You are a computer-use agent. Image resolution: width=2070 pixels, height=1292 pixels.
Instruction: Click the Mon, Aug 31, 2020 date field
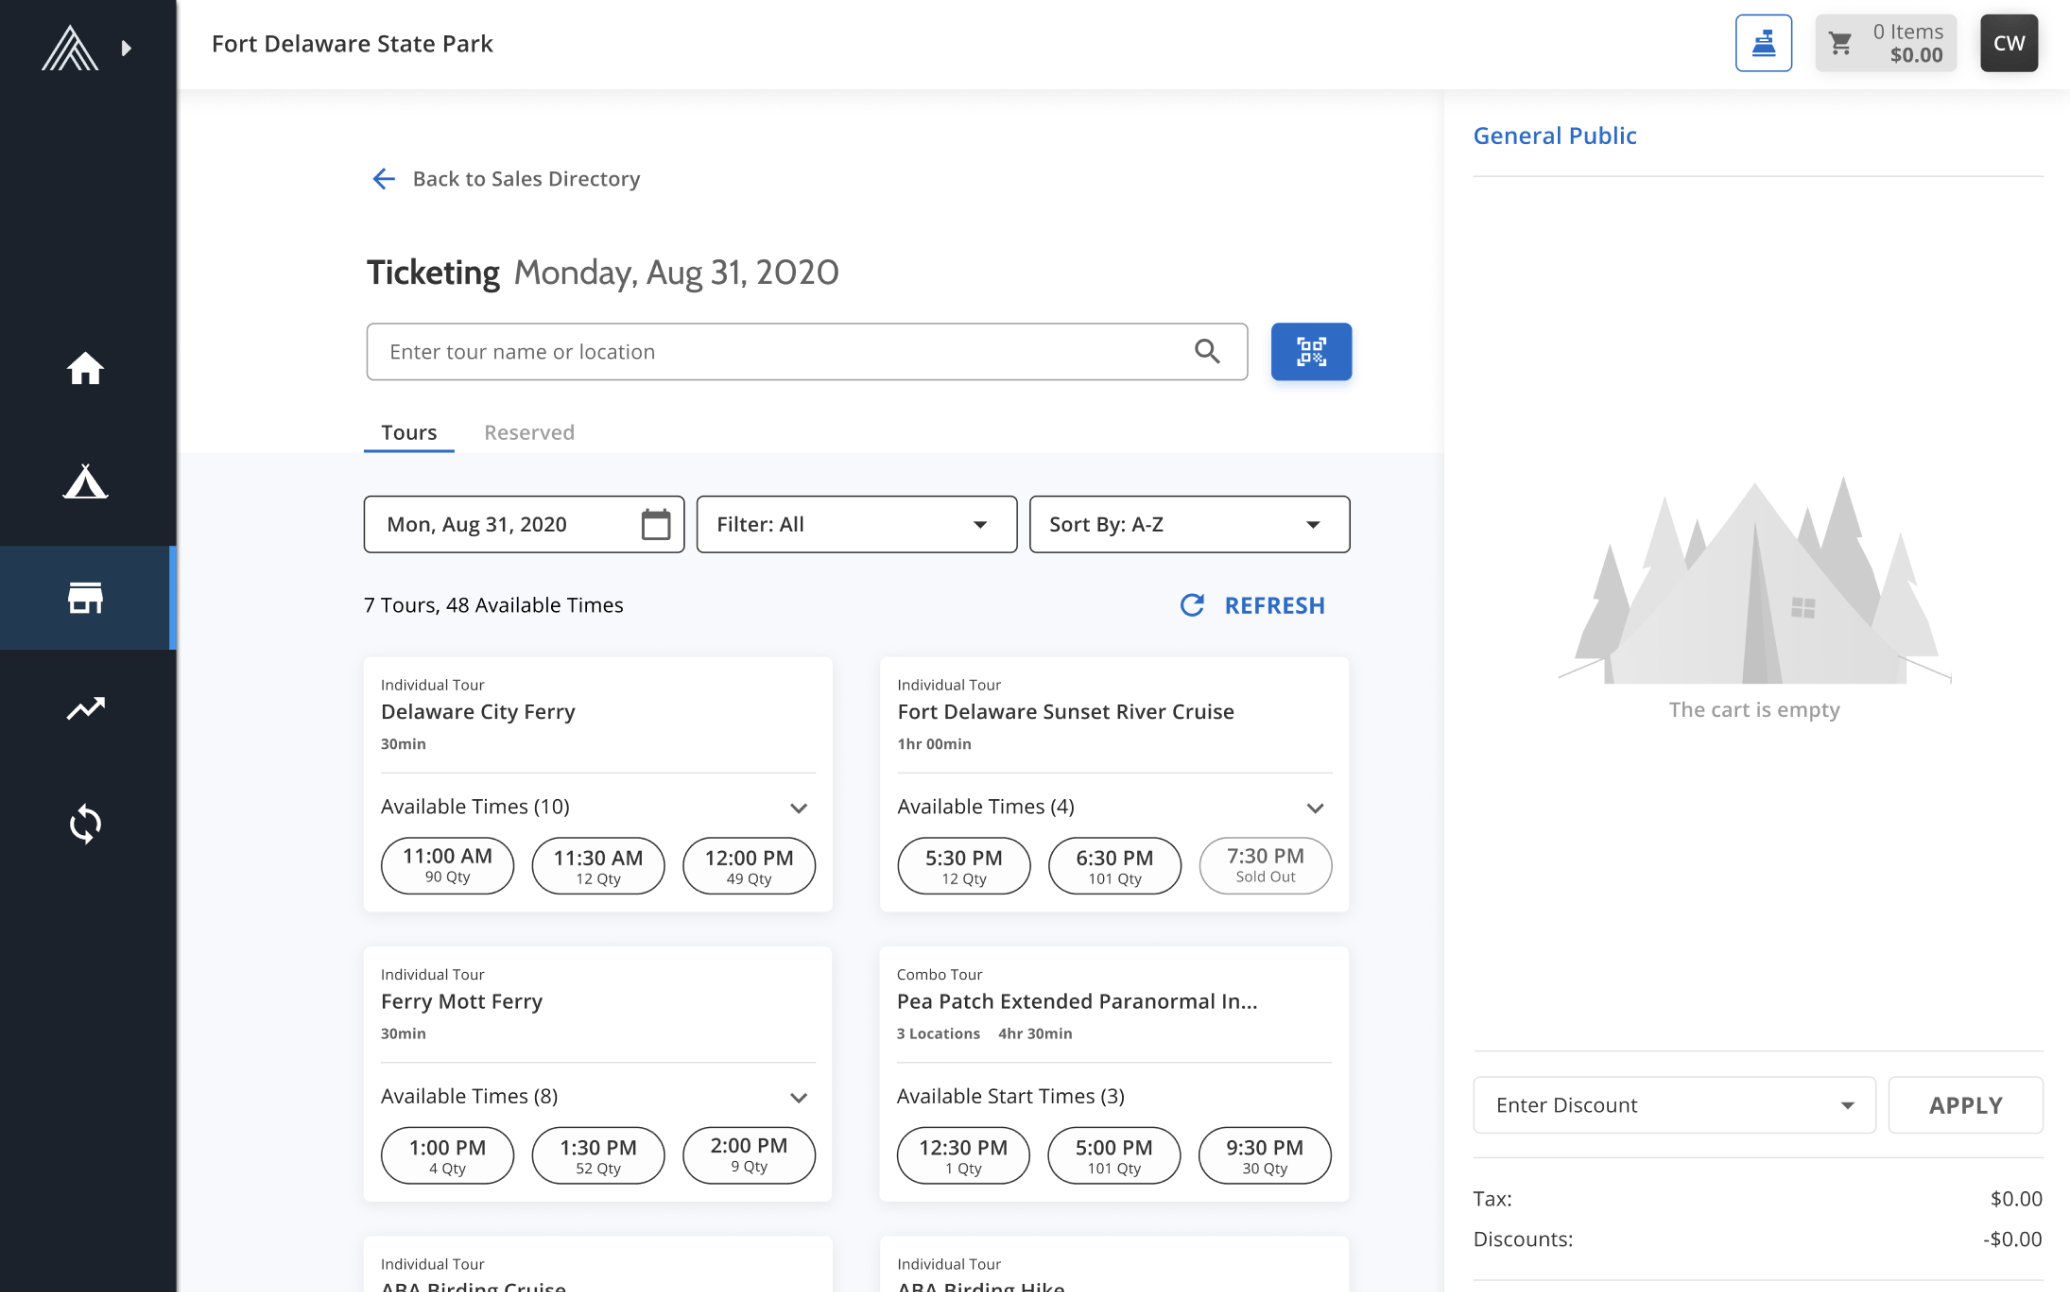[524, 524]
